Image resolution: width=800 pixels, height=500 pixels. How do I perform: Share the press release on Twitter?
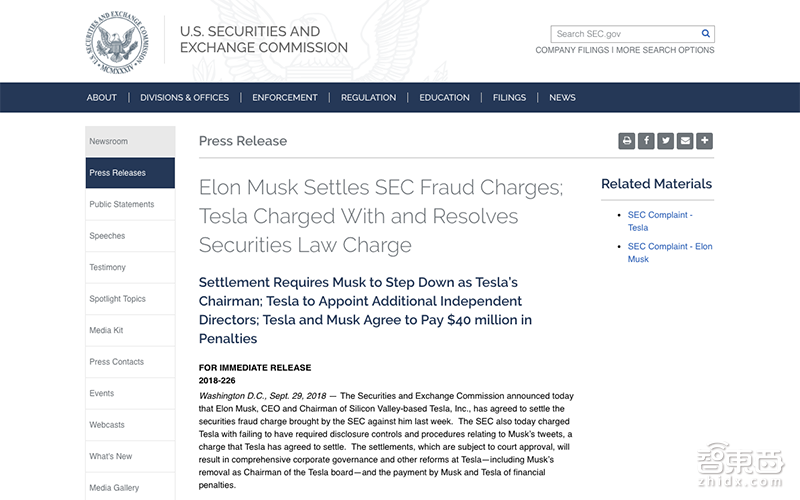(666, 141)
